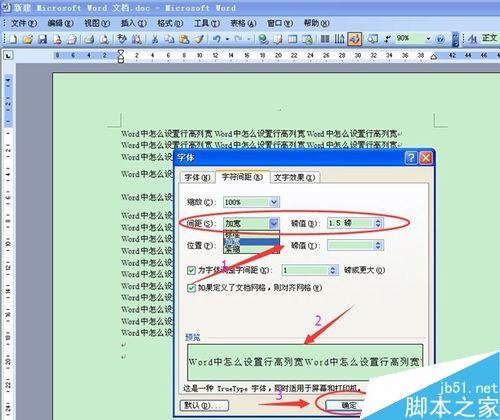Click the spacing 磅值 spinner arrows
The width and height of the screenshot is (500, 420).
[x=378, y=223]
